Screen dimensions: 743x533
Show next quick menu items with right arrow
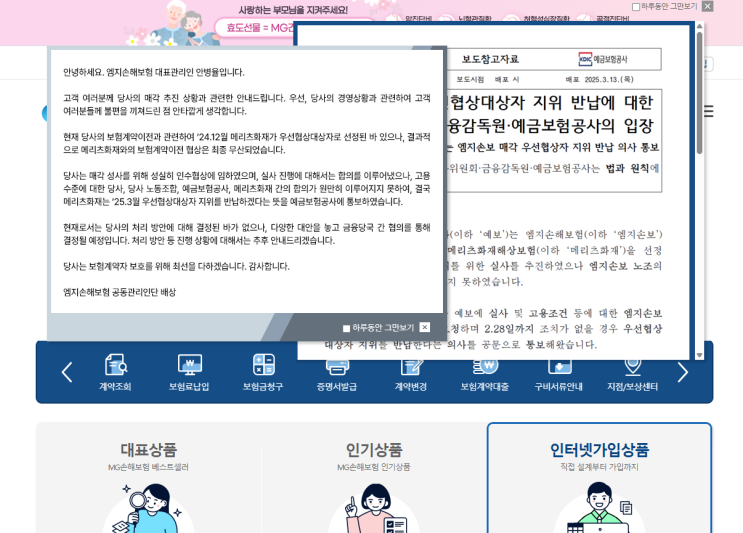[682, 372]
